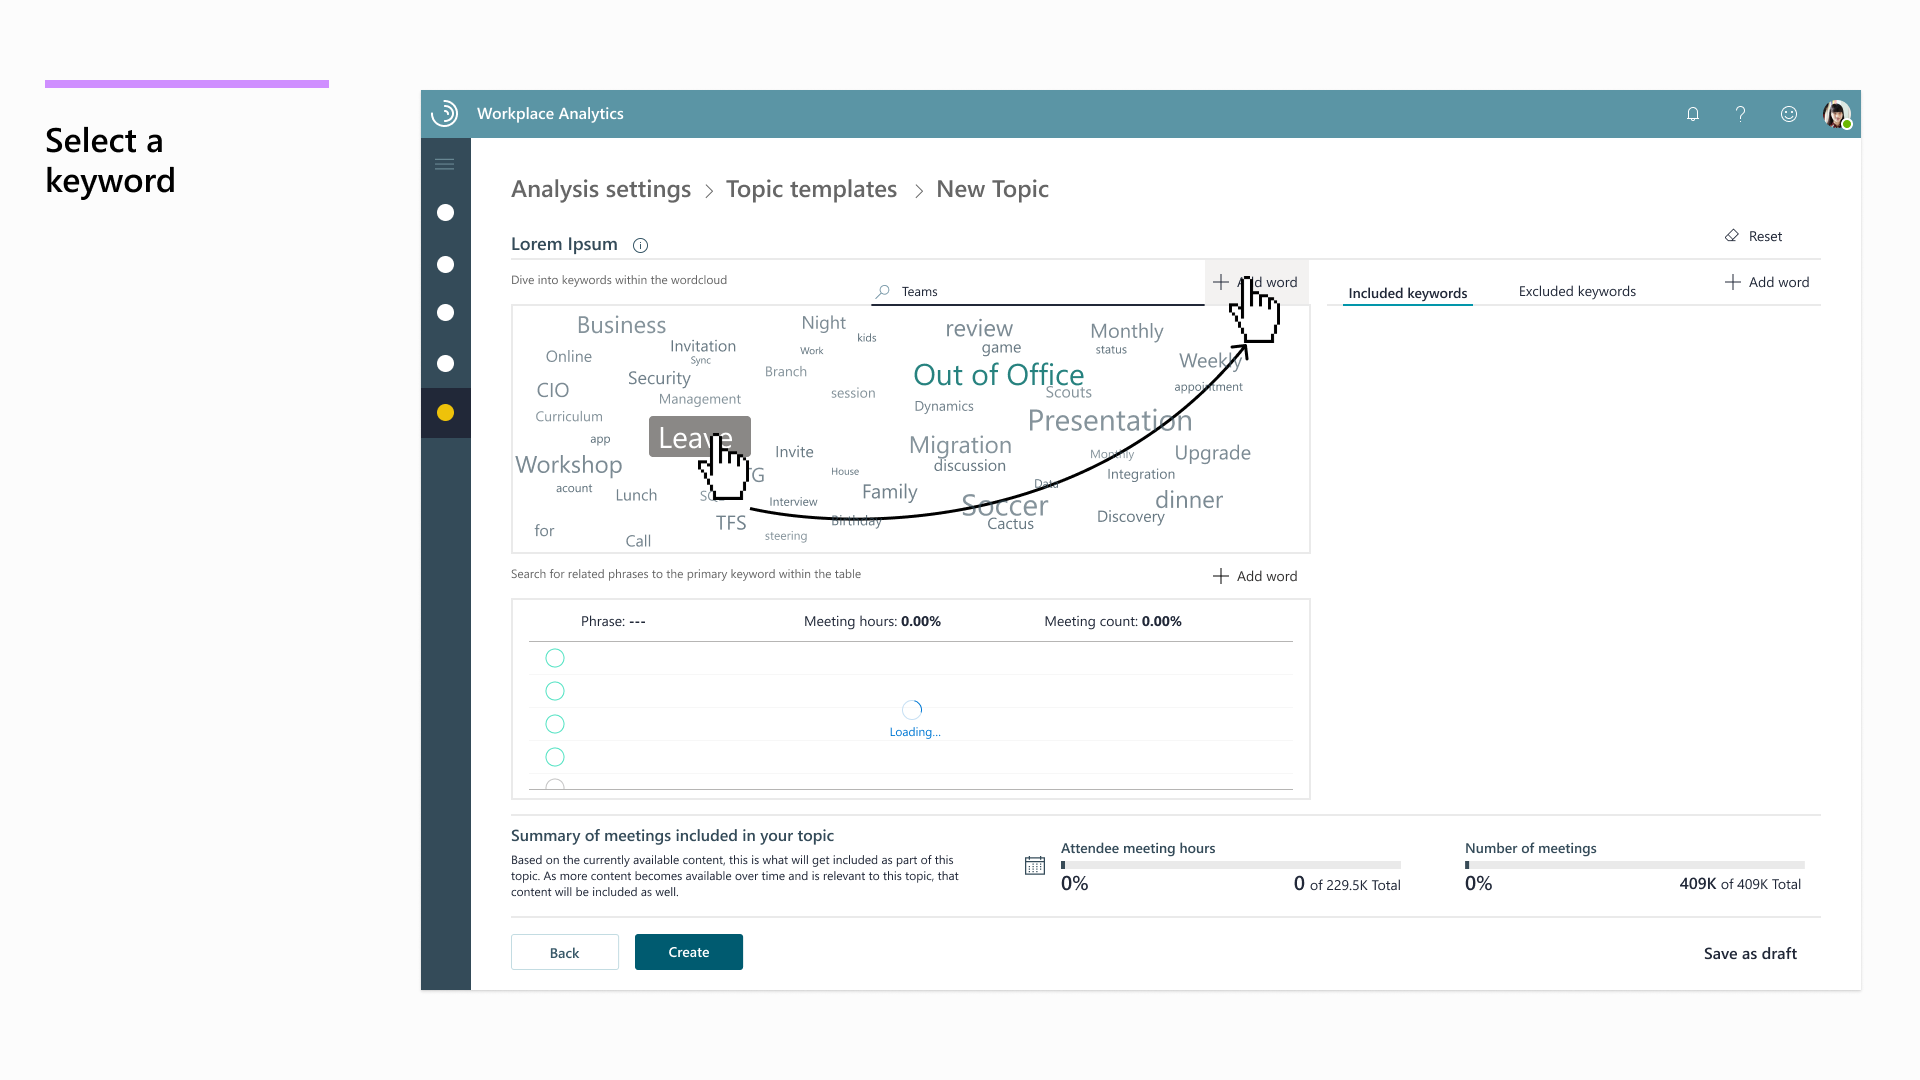
Task: Click the info icon next to Lorem Ipsum
Action: point(640,245)
